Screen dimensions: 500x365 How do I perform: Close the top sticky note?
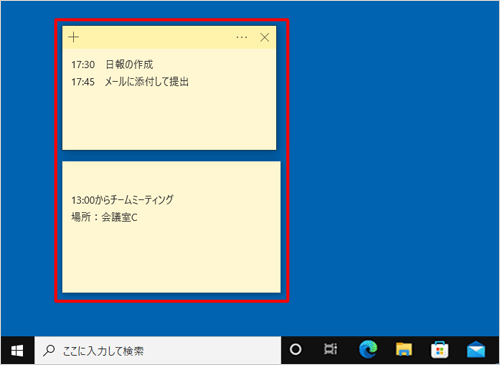[x=265, y=37]
